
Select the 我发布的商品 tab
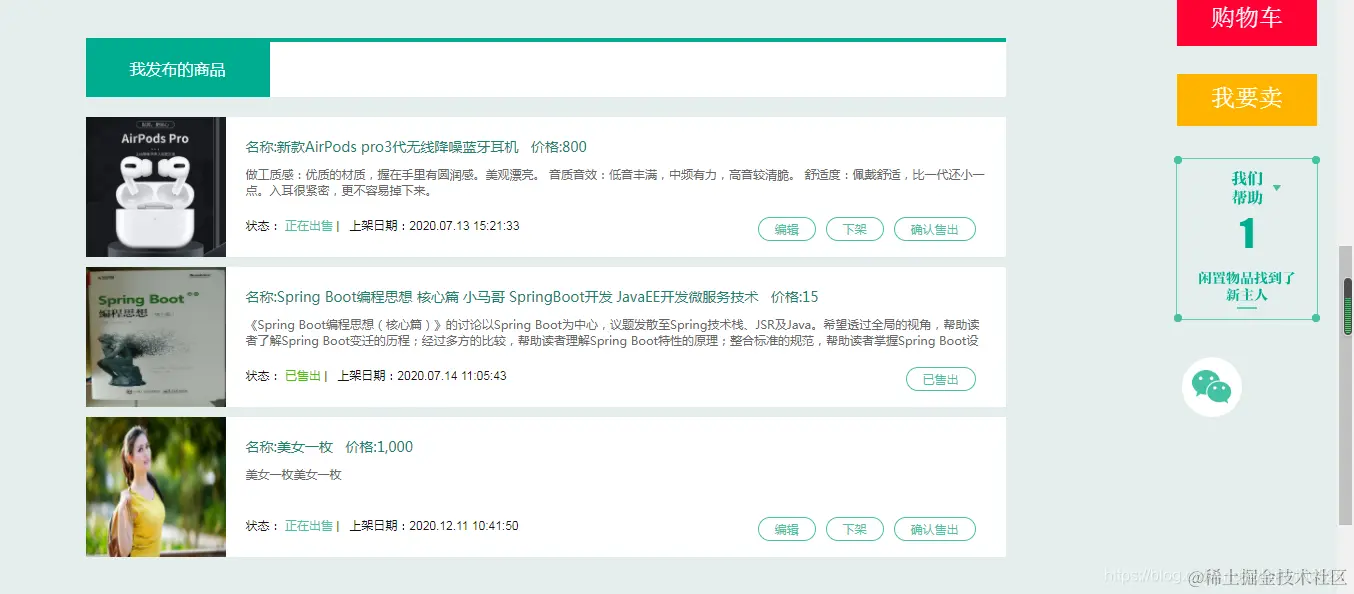coord(178,70)
